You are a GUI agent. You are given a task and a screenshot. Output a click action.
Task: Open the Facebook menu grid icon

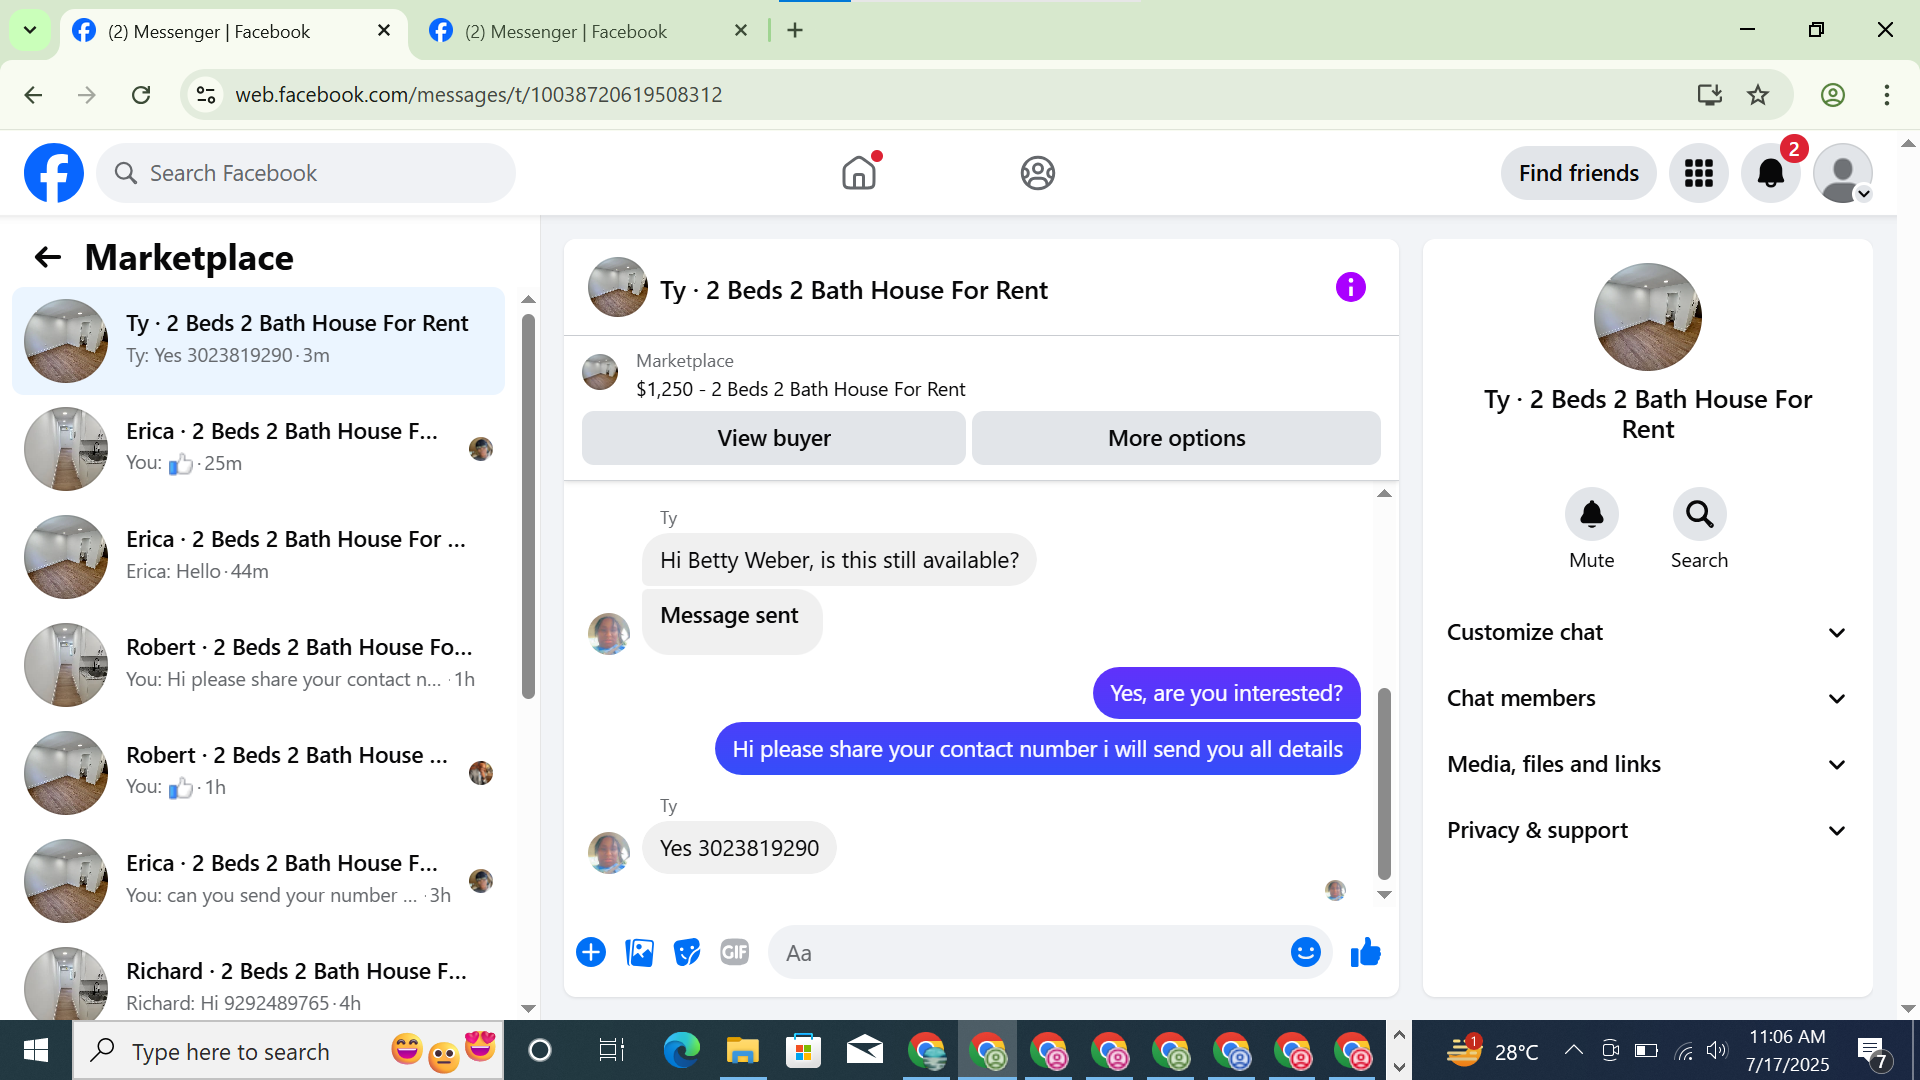(x=1699, y=173)
